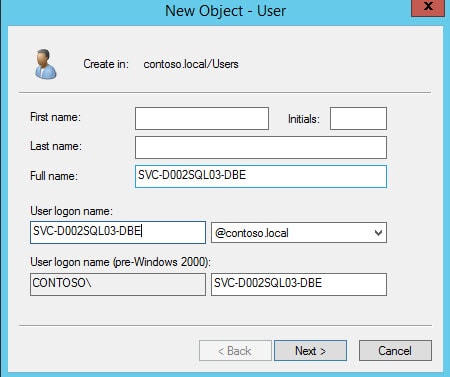Viewport: 450px width, 377px height.
Task: Click the Full name input box
Action: click(x=261, y=176)
